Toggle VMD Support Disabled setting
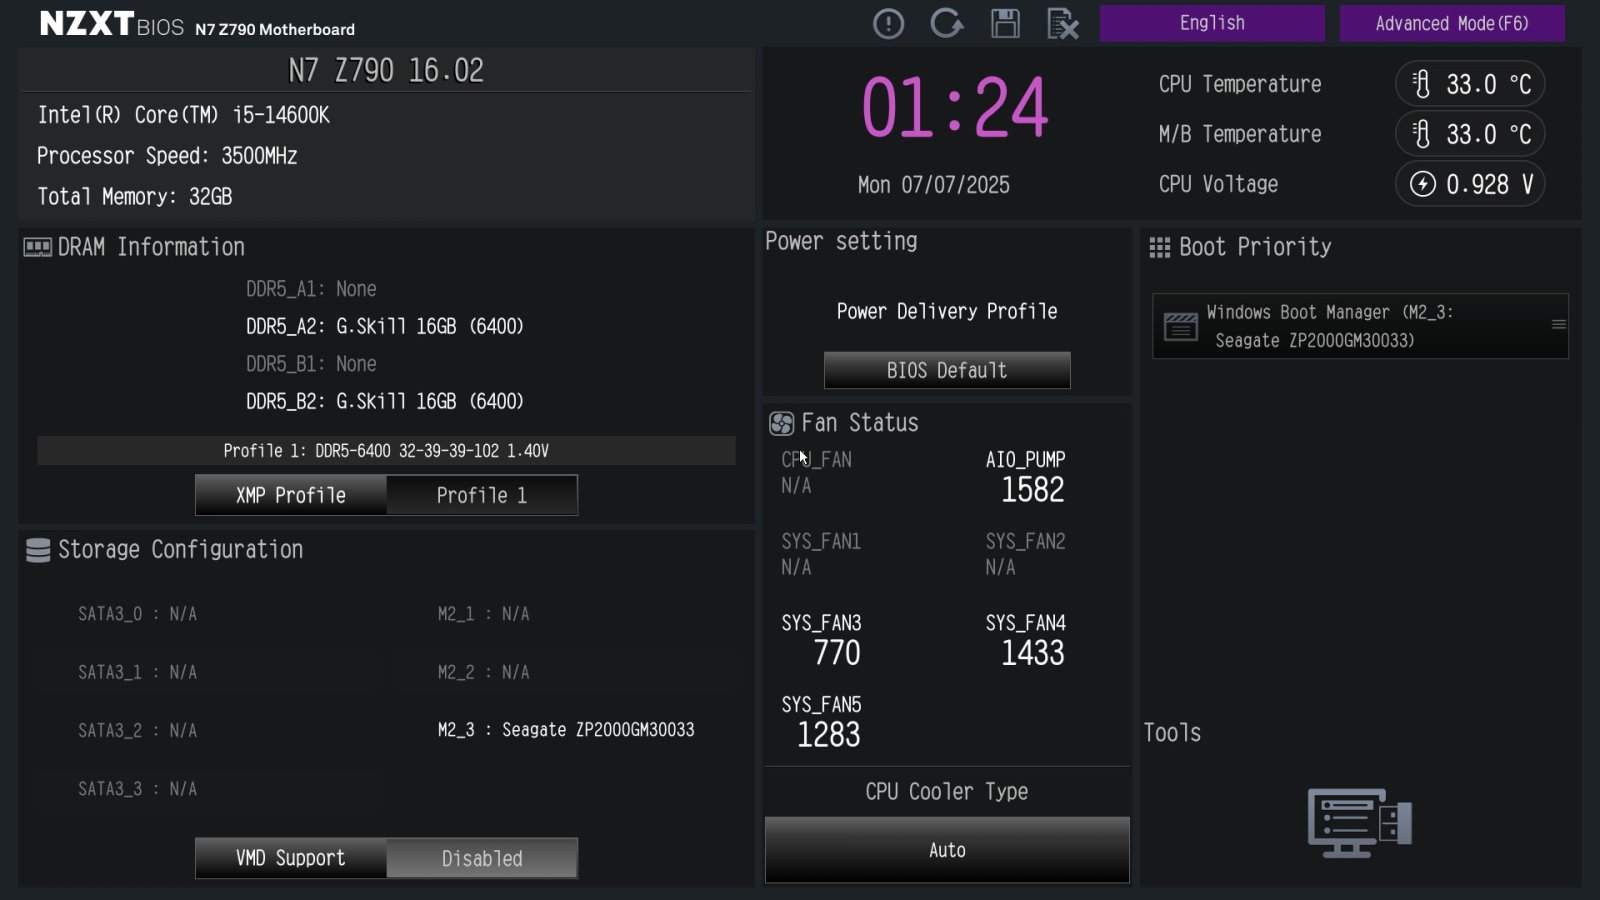 (481, 858)
